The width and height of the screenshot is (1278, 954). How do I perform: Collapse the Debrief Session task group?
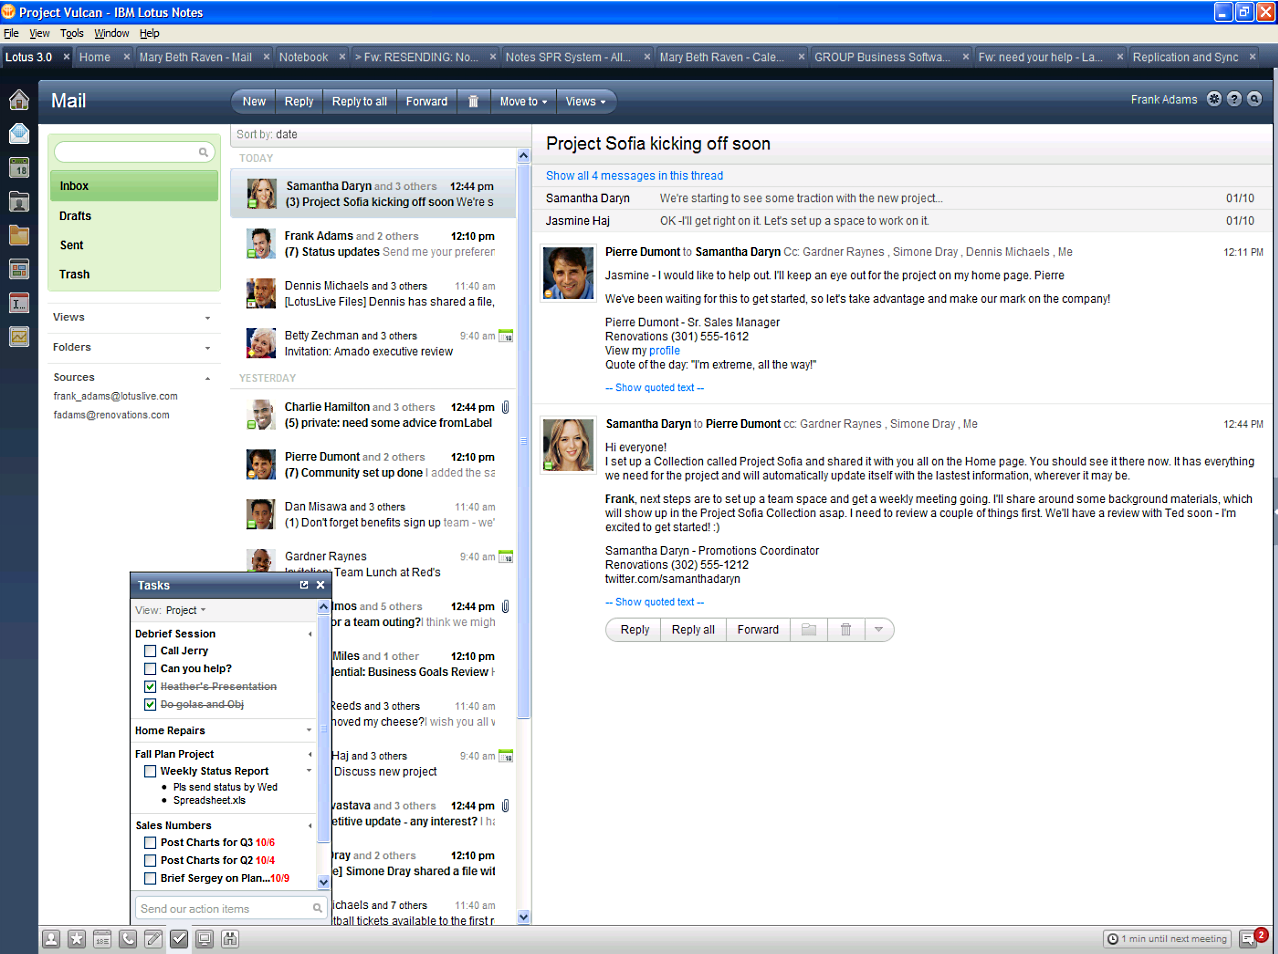pos(310,634)
